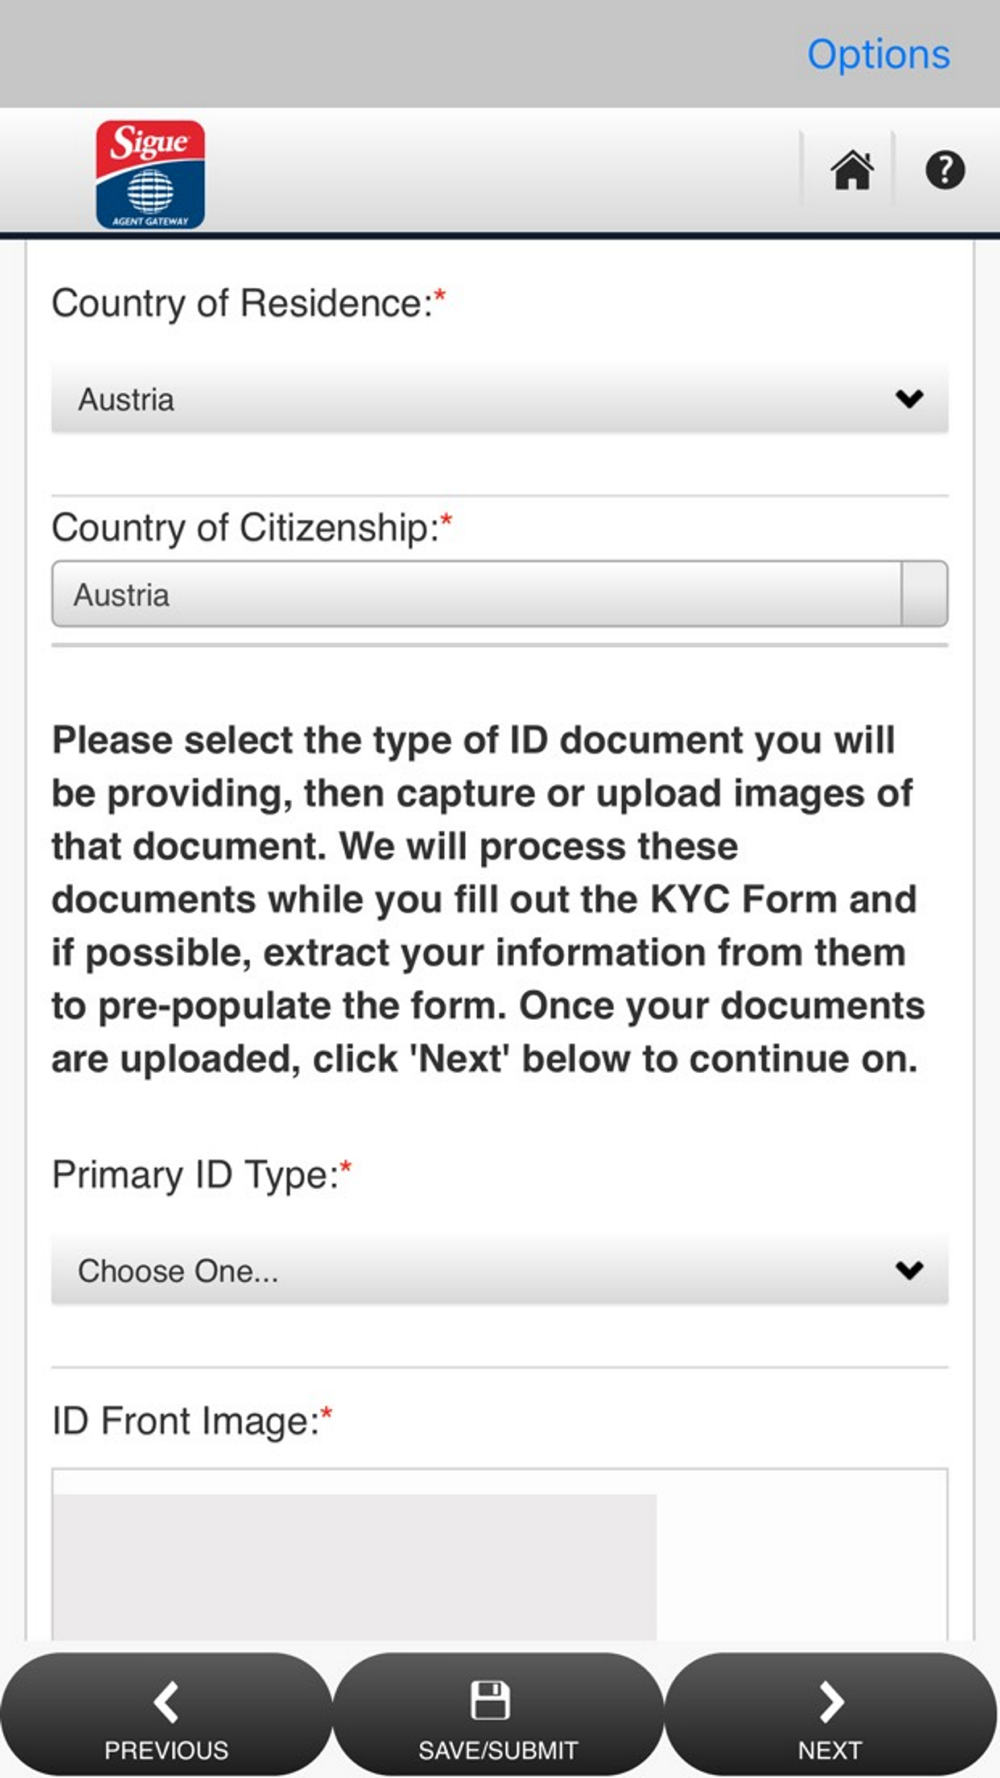Click the NEXT button label

(x=830, y=1750)
